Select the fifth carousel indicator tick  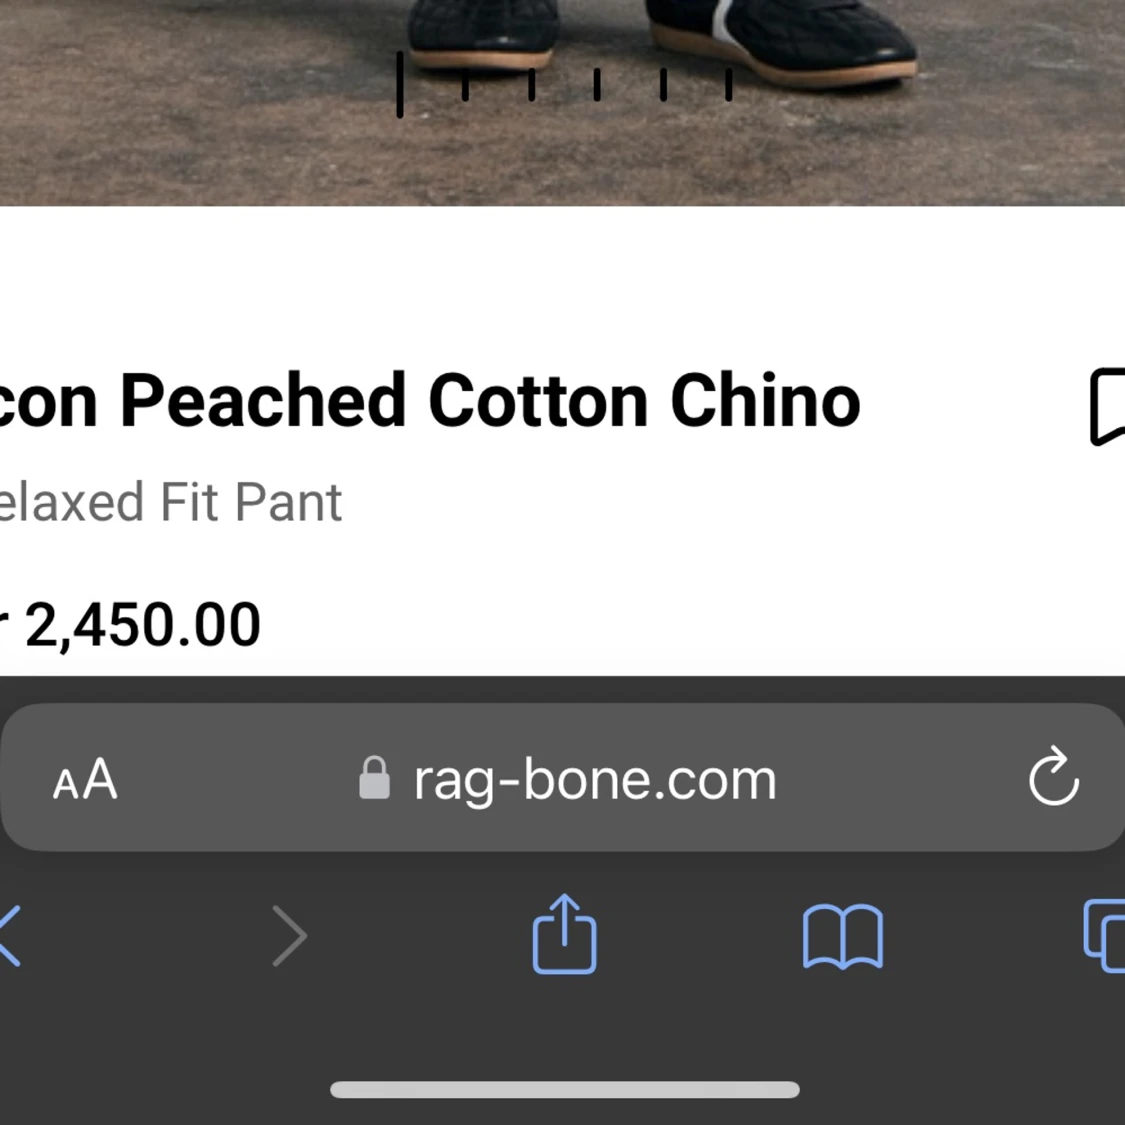[663, 85]
